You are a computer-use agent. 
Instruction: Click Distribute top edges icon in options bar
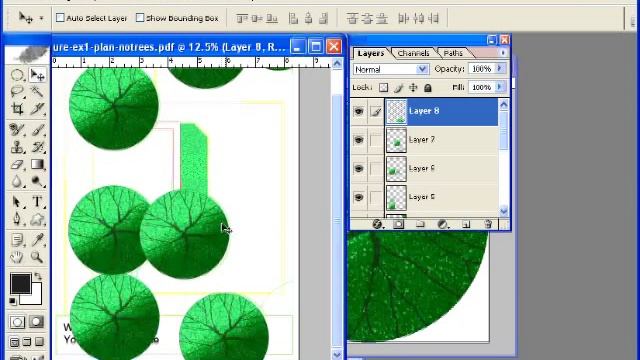point(352,18)
